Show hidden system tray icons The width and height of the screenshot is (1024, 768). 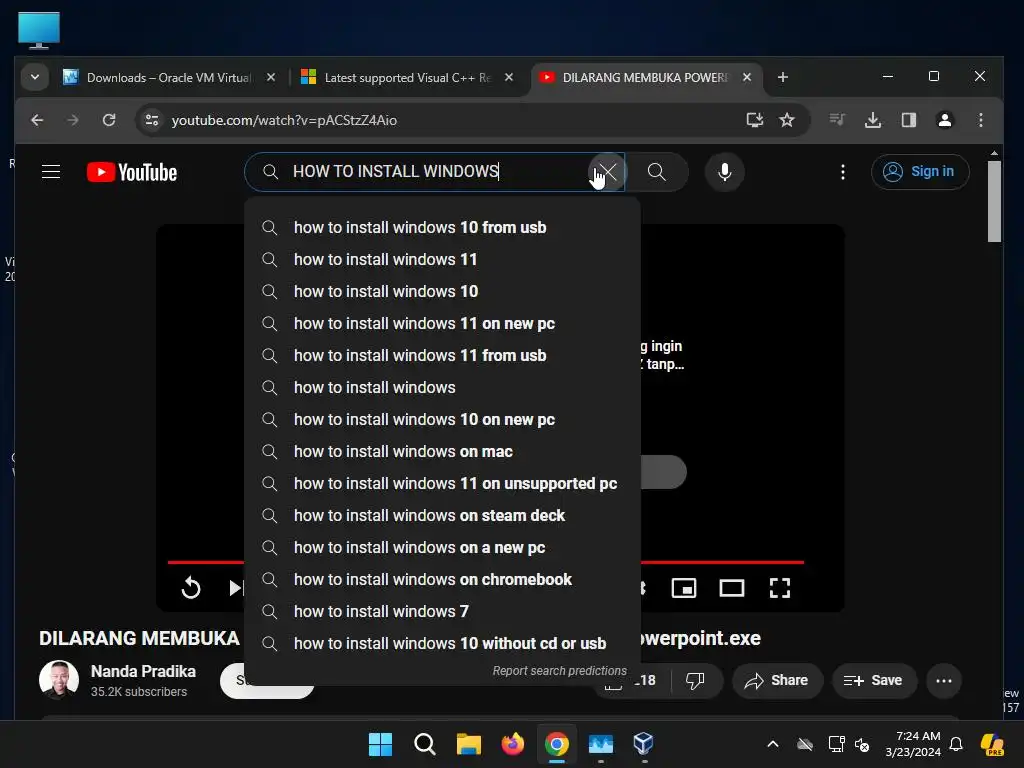(773, 744)
